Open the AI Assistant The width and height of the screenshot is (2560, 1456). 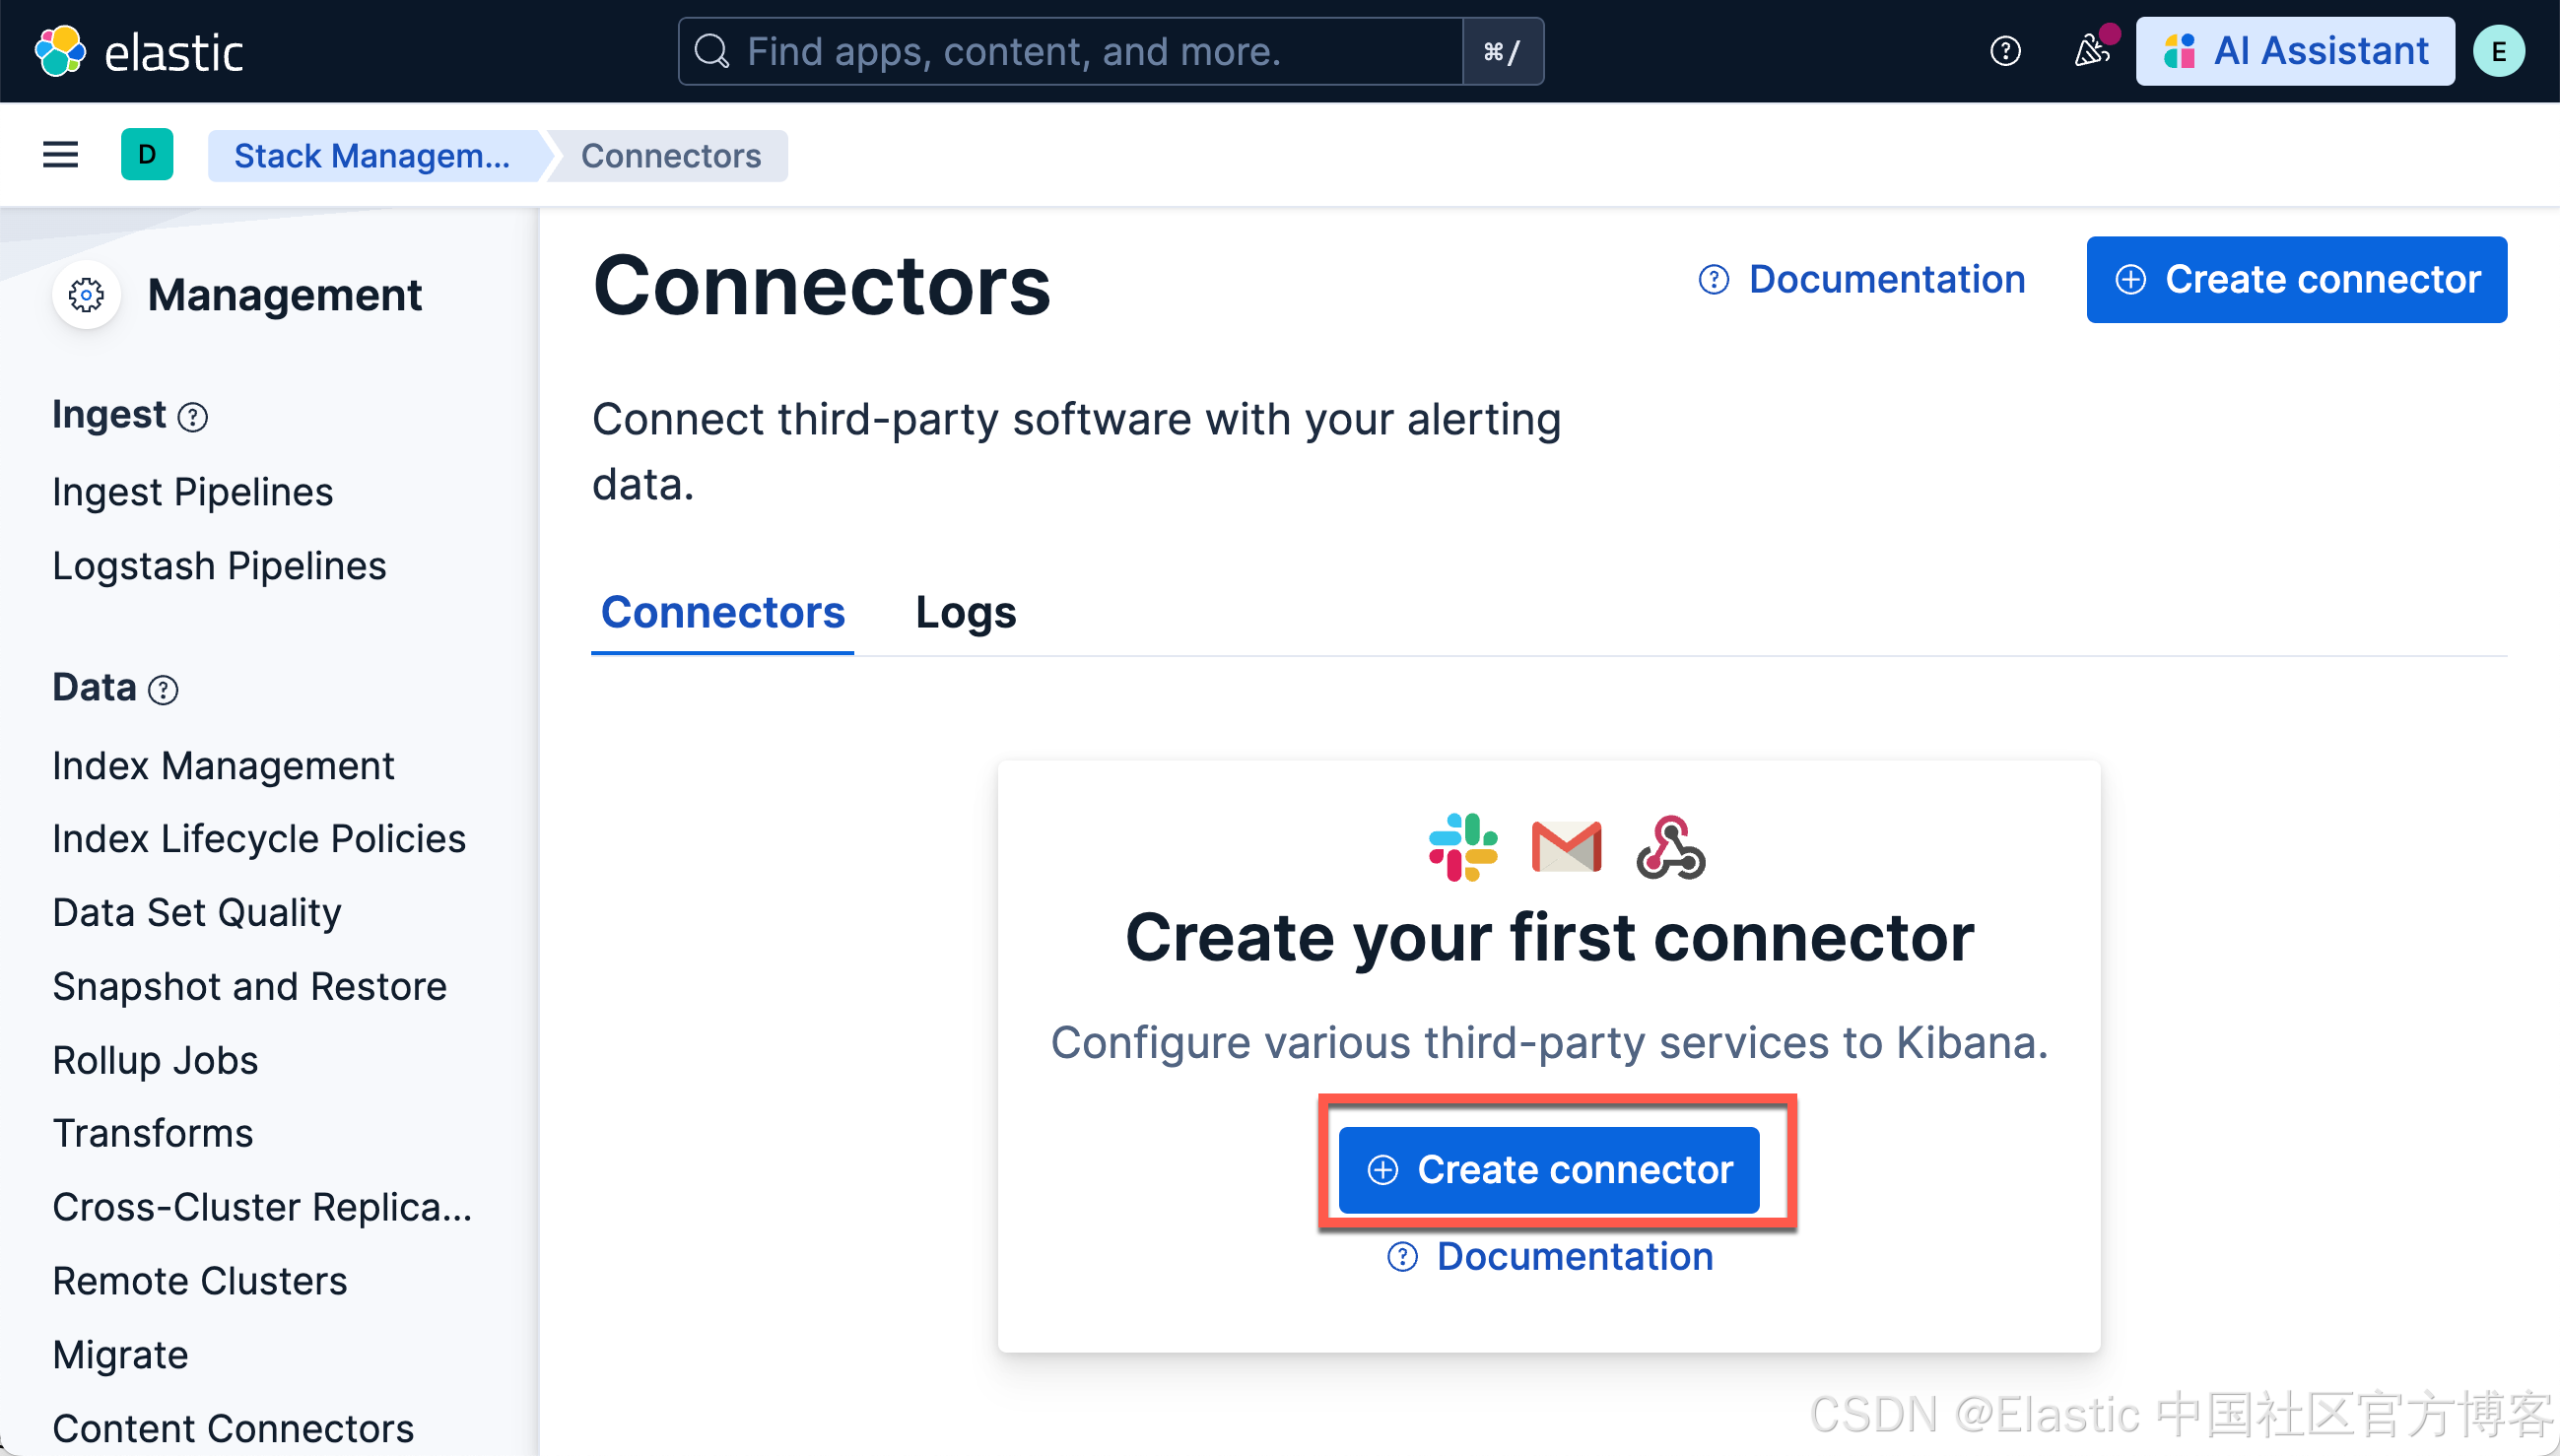(2295, 51)
